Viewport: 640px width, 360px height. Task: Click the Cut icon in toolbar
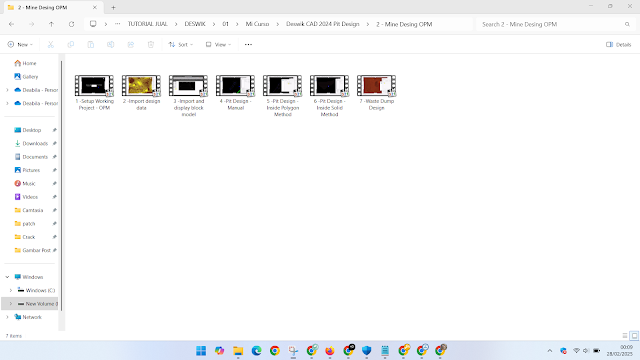51,44
